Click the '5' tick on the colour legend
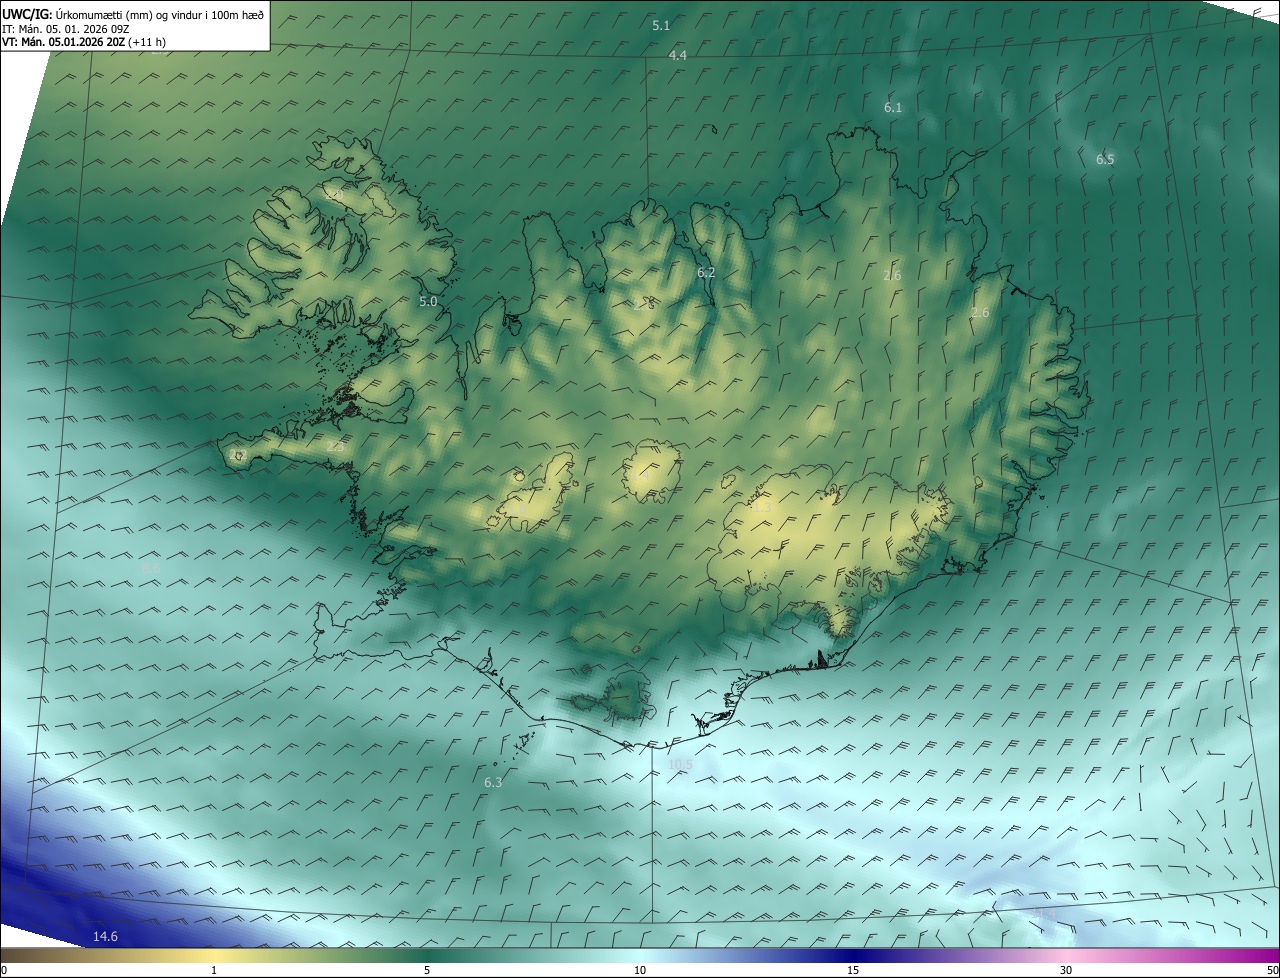 pyautogui.click(x=427, y=970)
